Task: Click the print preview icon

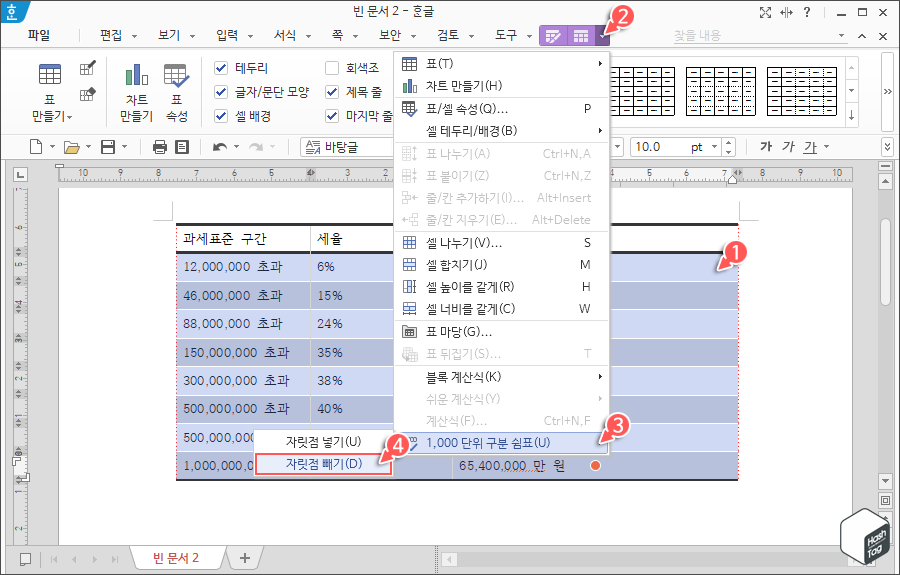Action: pos(182,147)
